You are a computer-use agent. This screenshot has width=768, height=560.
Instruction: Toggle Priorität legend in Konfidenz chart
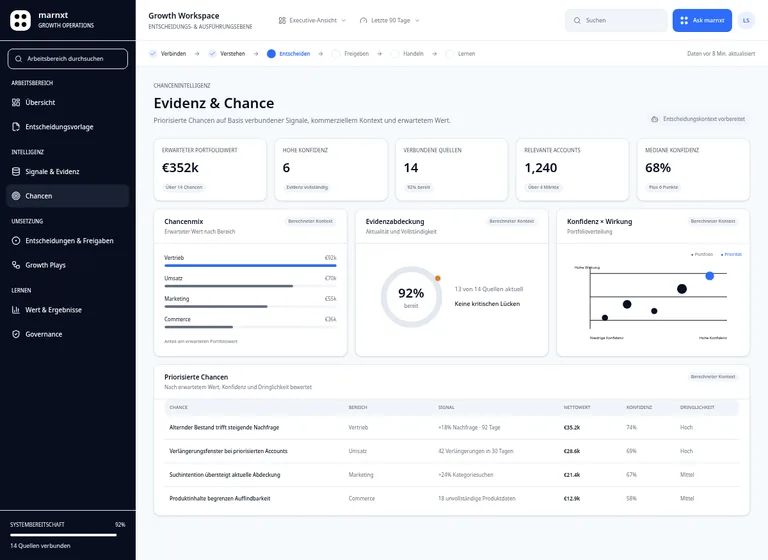point(731,254)
